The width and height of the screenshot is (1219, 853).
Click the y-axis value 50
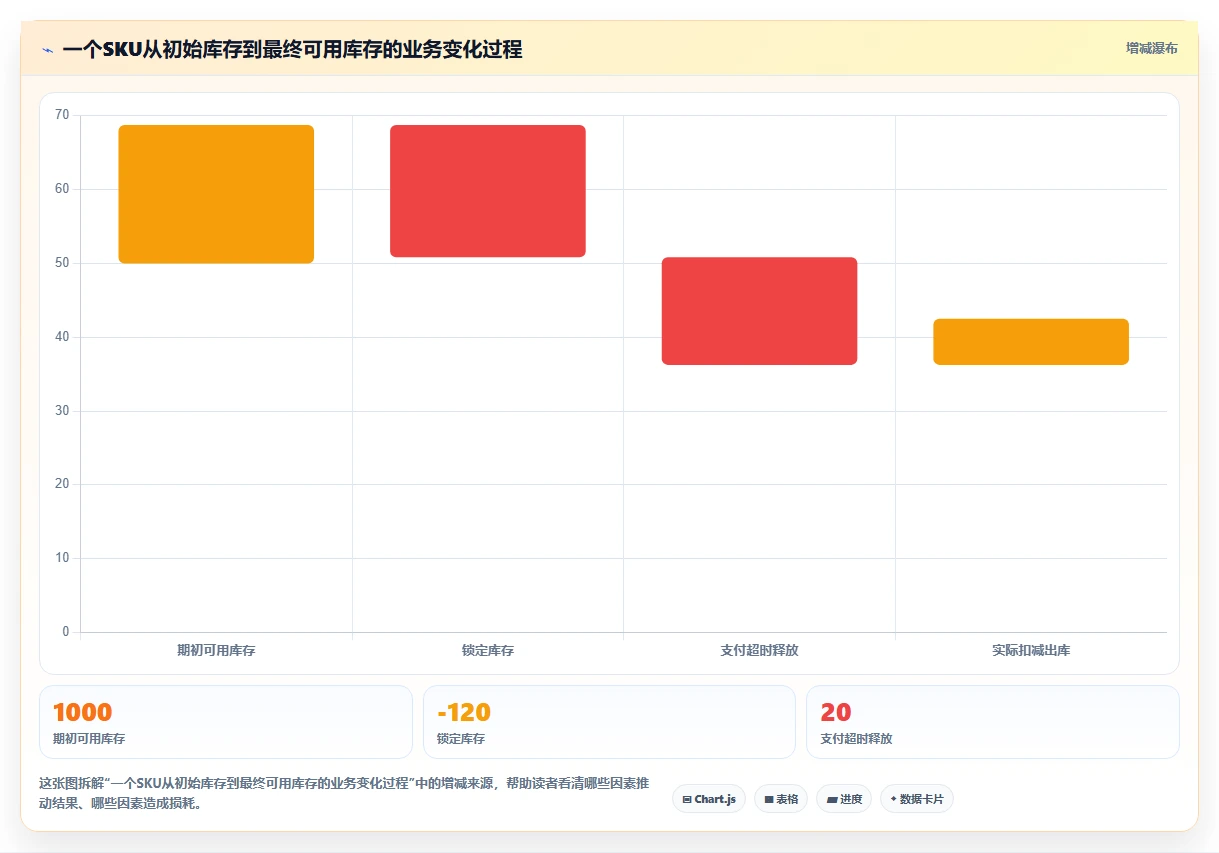click(x=62, y=263)
